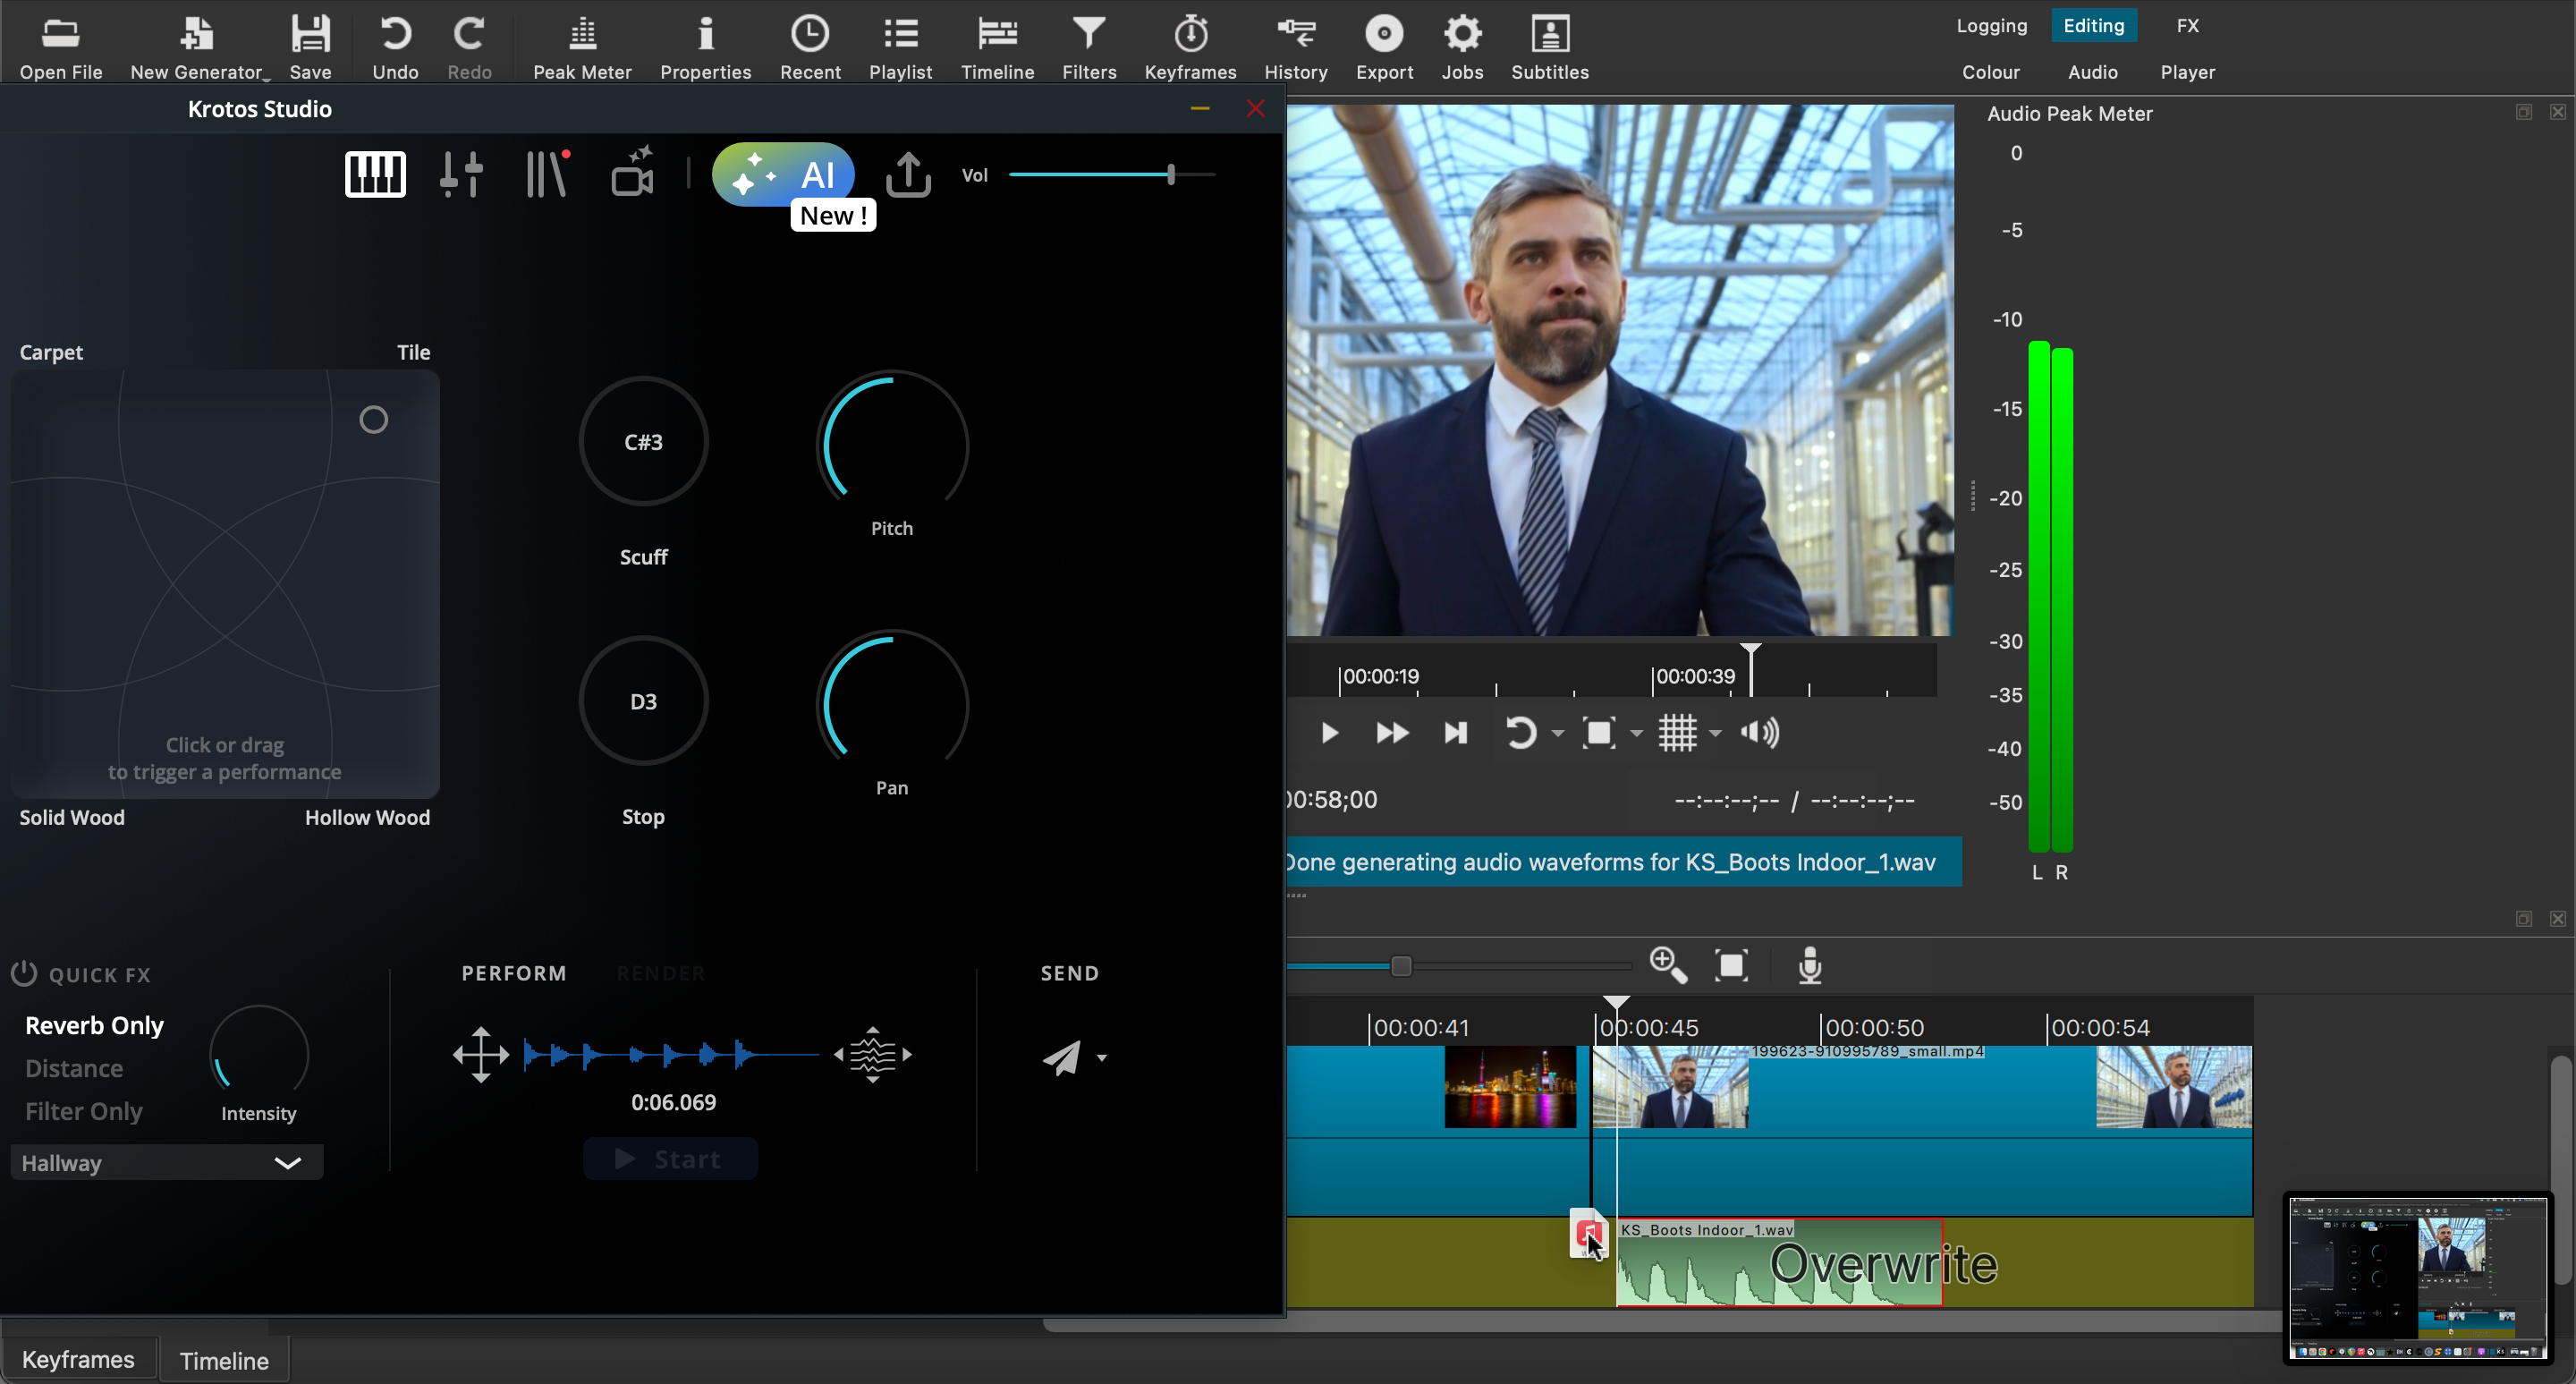
Task: Open the Krotos keyboard view icon
Action: [375, 175]
